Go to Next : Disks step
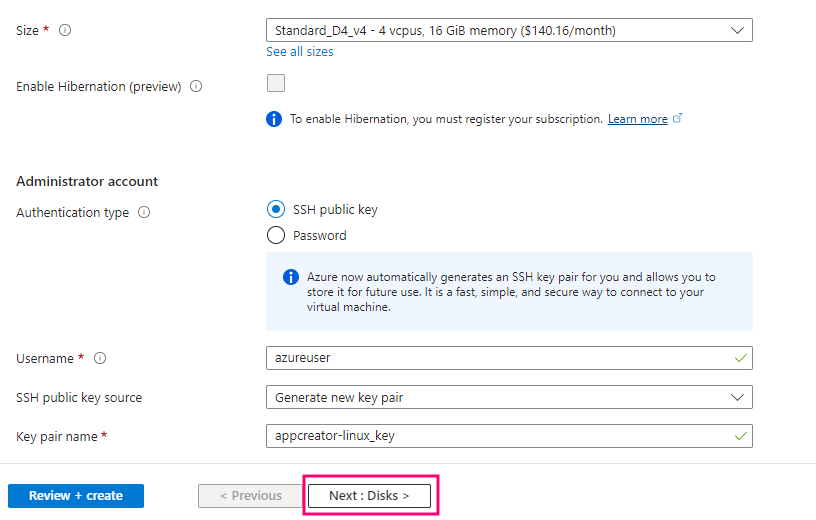 (369, 496)
